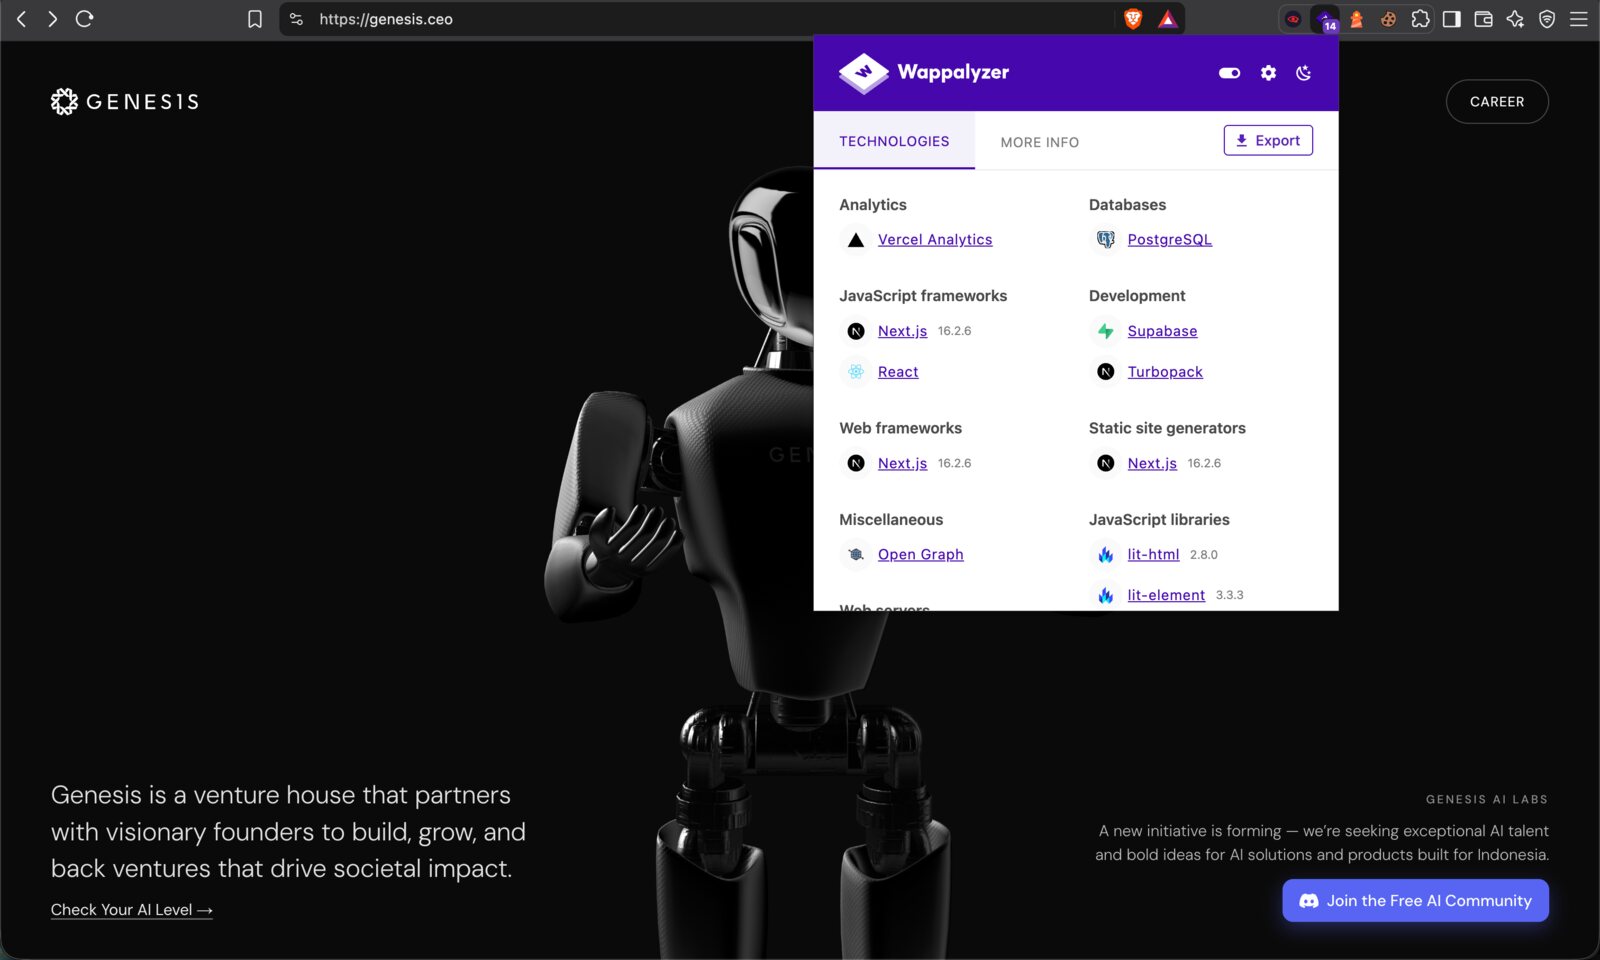Viewport: 1600px width, 960px height.
Task: Open the Vercel Analytics link
Action: pos(935,240)
